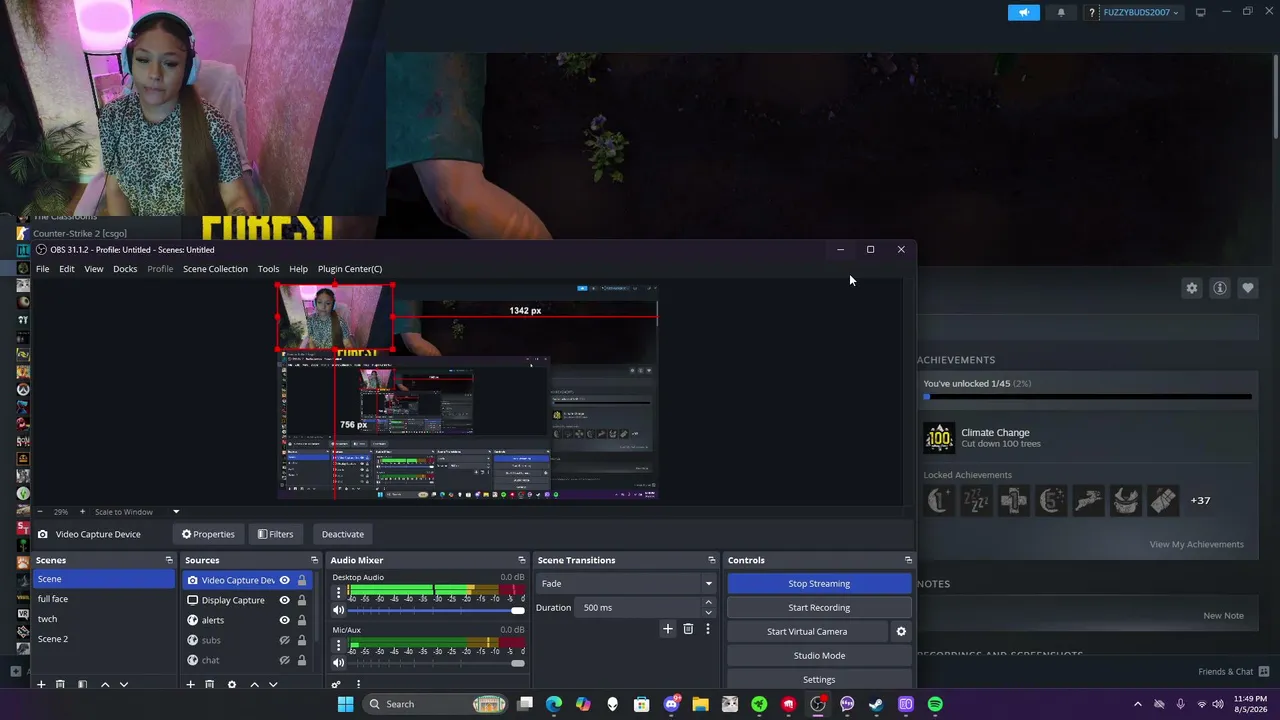1280x720 pixels.
Task: Mute Mic/Aux speaker icon
Action: pos(339,662)
